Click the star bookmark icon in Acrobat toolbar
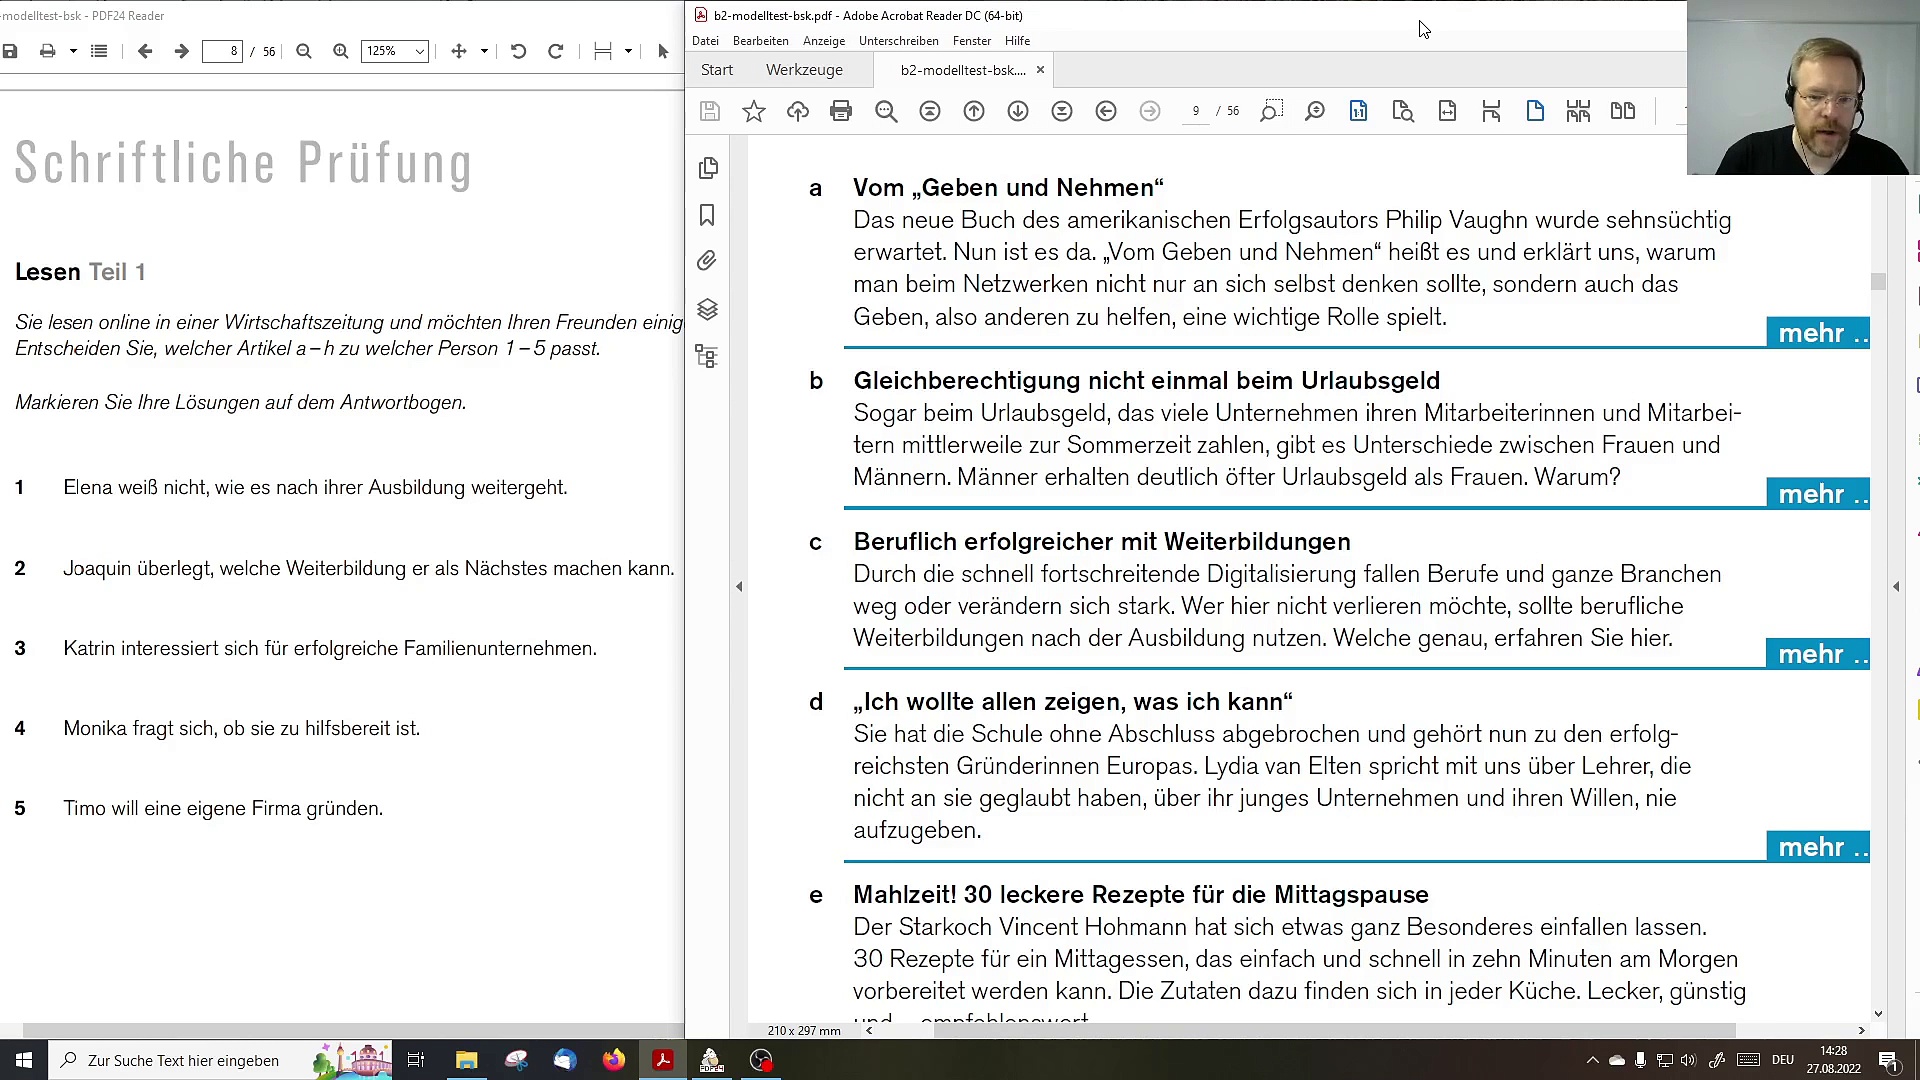Image resolution: width=1920 pixels, height=1080 pixels. 754,111
